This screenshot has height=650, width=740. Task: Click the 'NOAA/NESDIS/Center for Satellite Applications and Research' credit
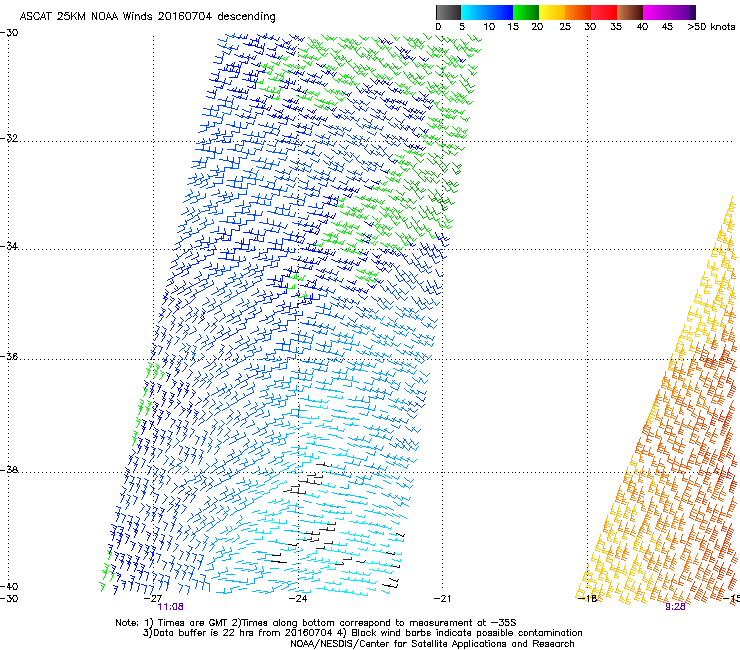pos(432,644)
